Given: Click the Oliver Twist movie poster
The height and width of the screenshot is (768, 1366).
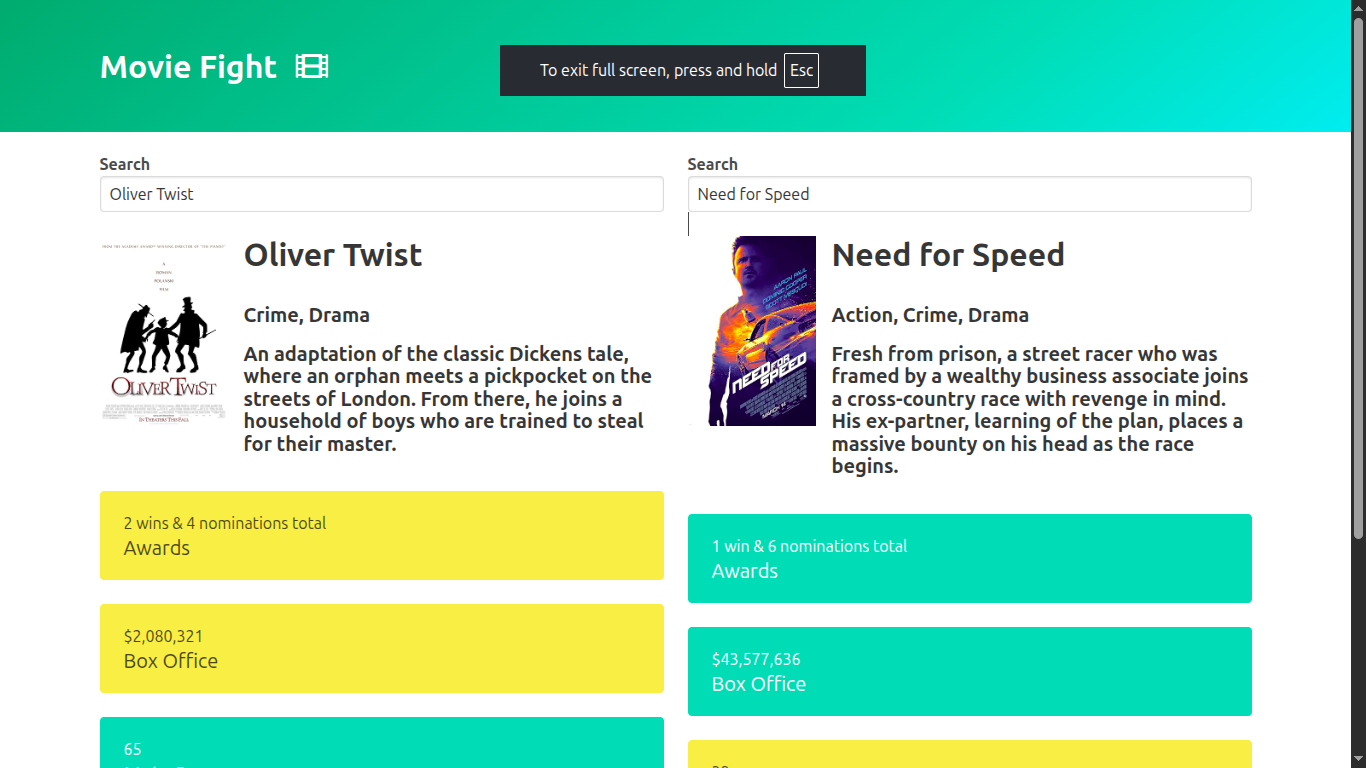Looking at the screenshot, I should pyautogui.click(x=164, y=332).
